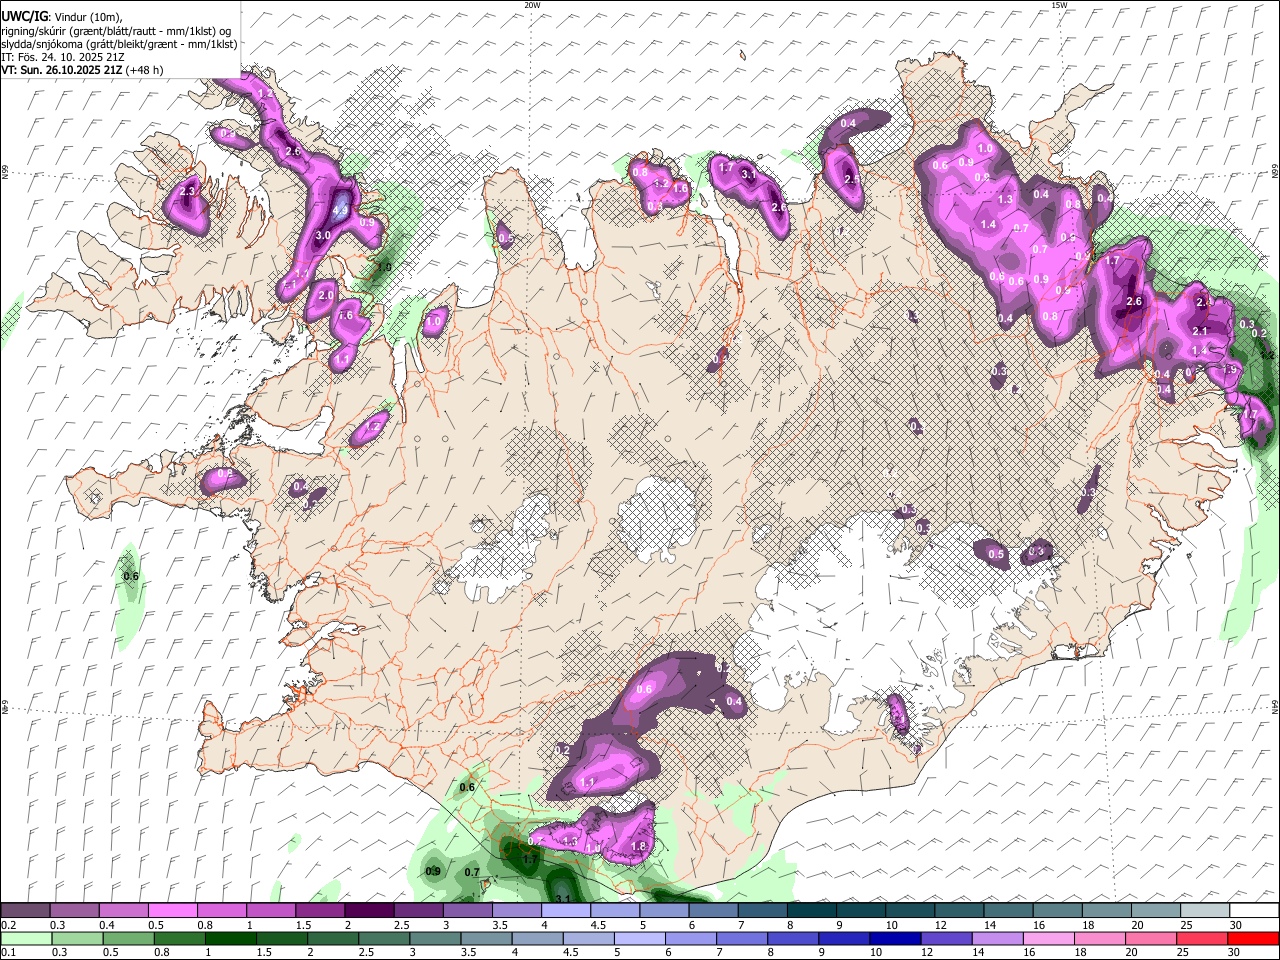Click the '2.1' snowfall value on the map
This screenshot has width=1280, height=960.
[1201, 331]
